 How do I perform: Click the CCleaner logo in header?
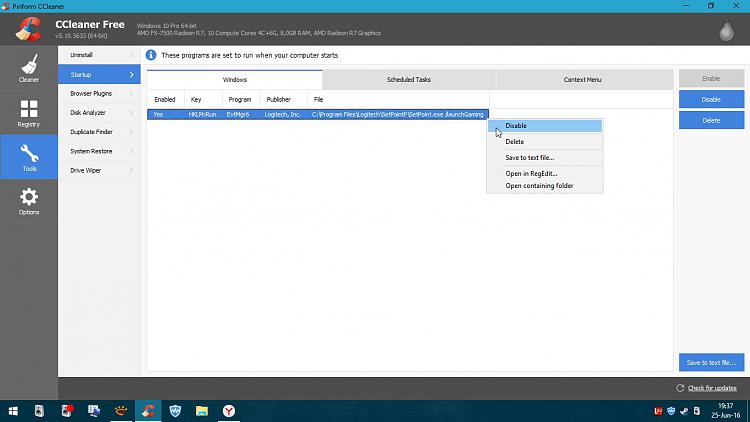pos(29,29)
